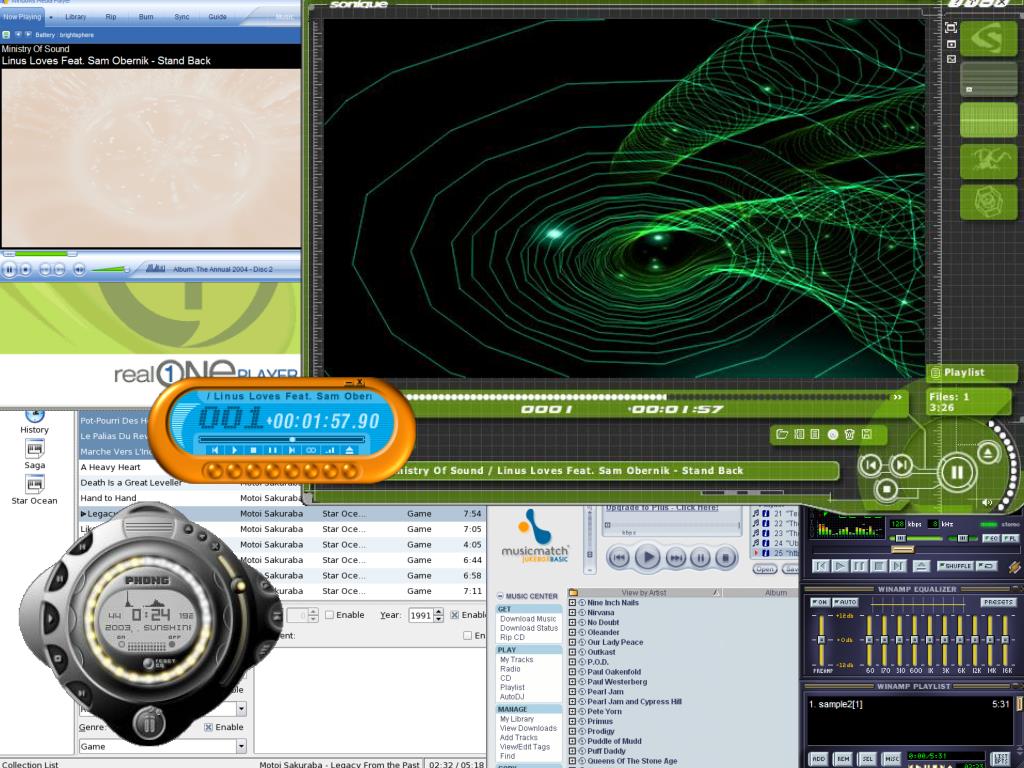Click the Winamp stop button
Viewport: 1024px width, 768px height.
(x=879, y=566)
